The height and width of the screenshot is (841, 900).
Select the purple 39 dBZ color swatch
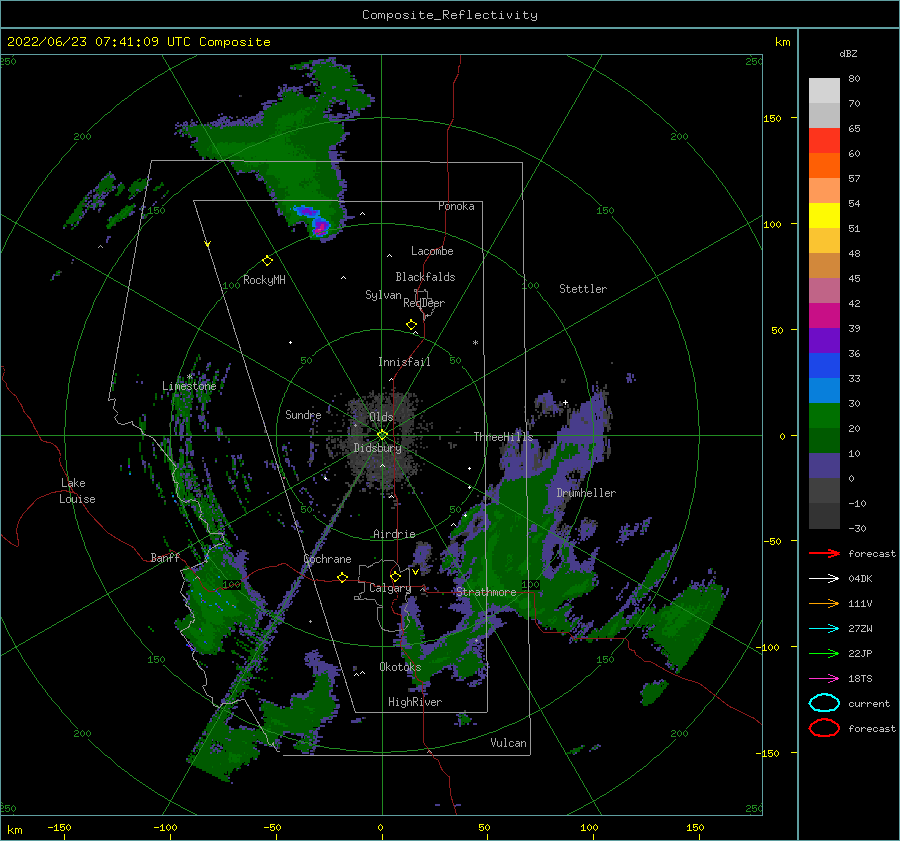pos(824,340)
